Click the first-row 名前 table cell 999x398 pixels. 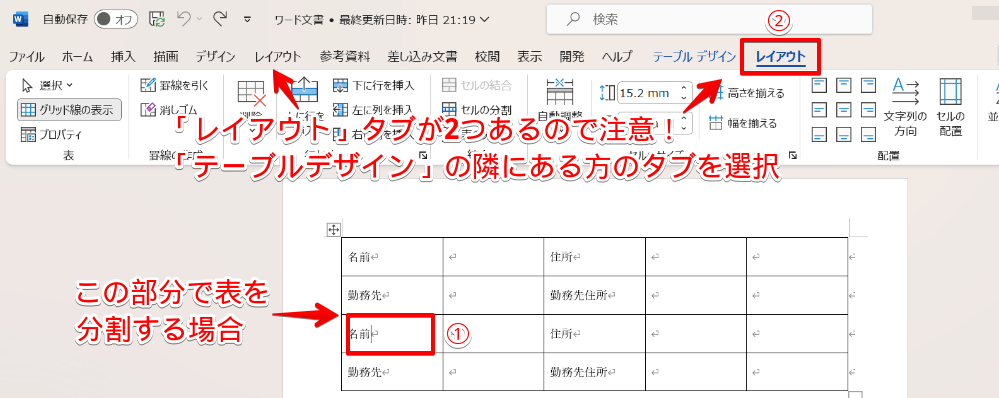(392, 257)
